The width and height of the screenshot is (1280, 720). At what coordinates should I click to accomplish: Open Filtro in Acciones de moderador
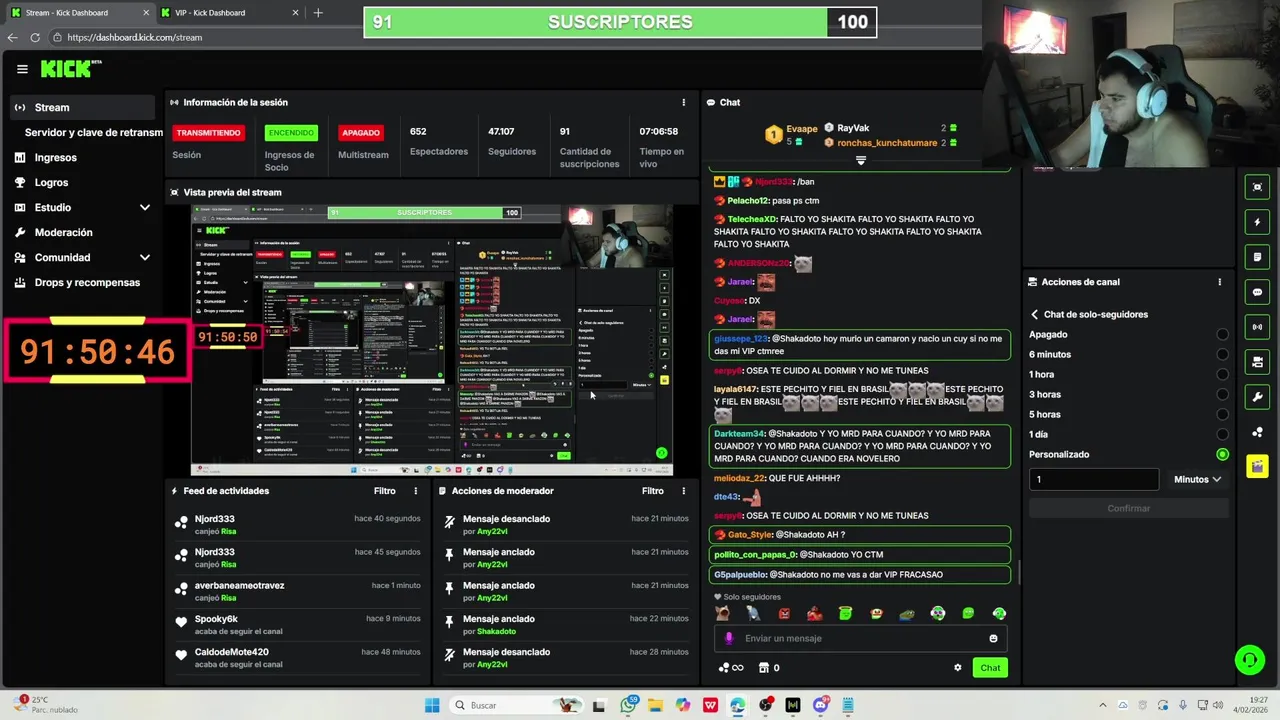click(x=652, y=491)
